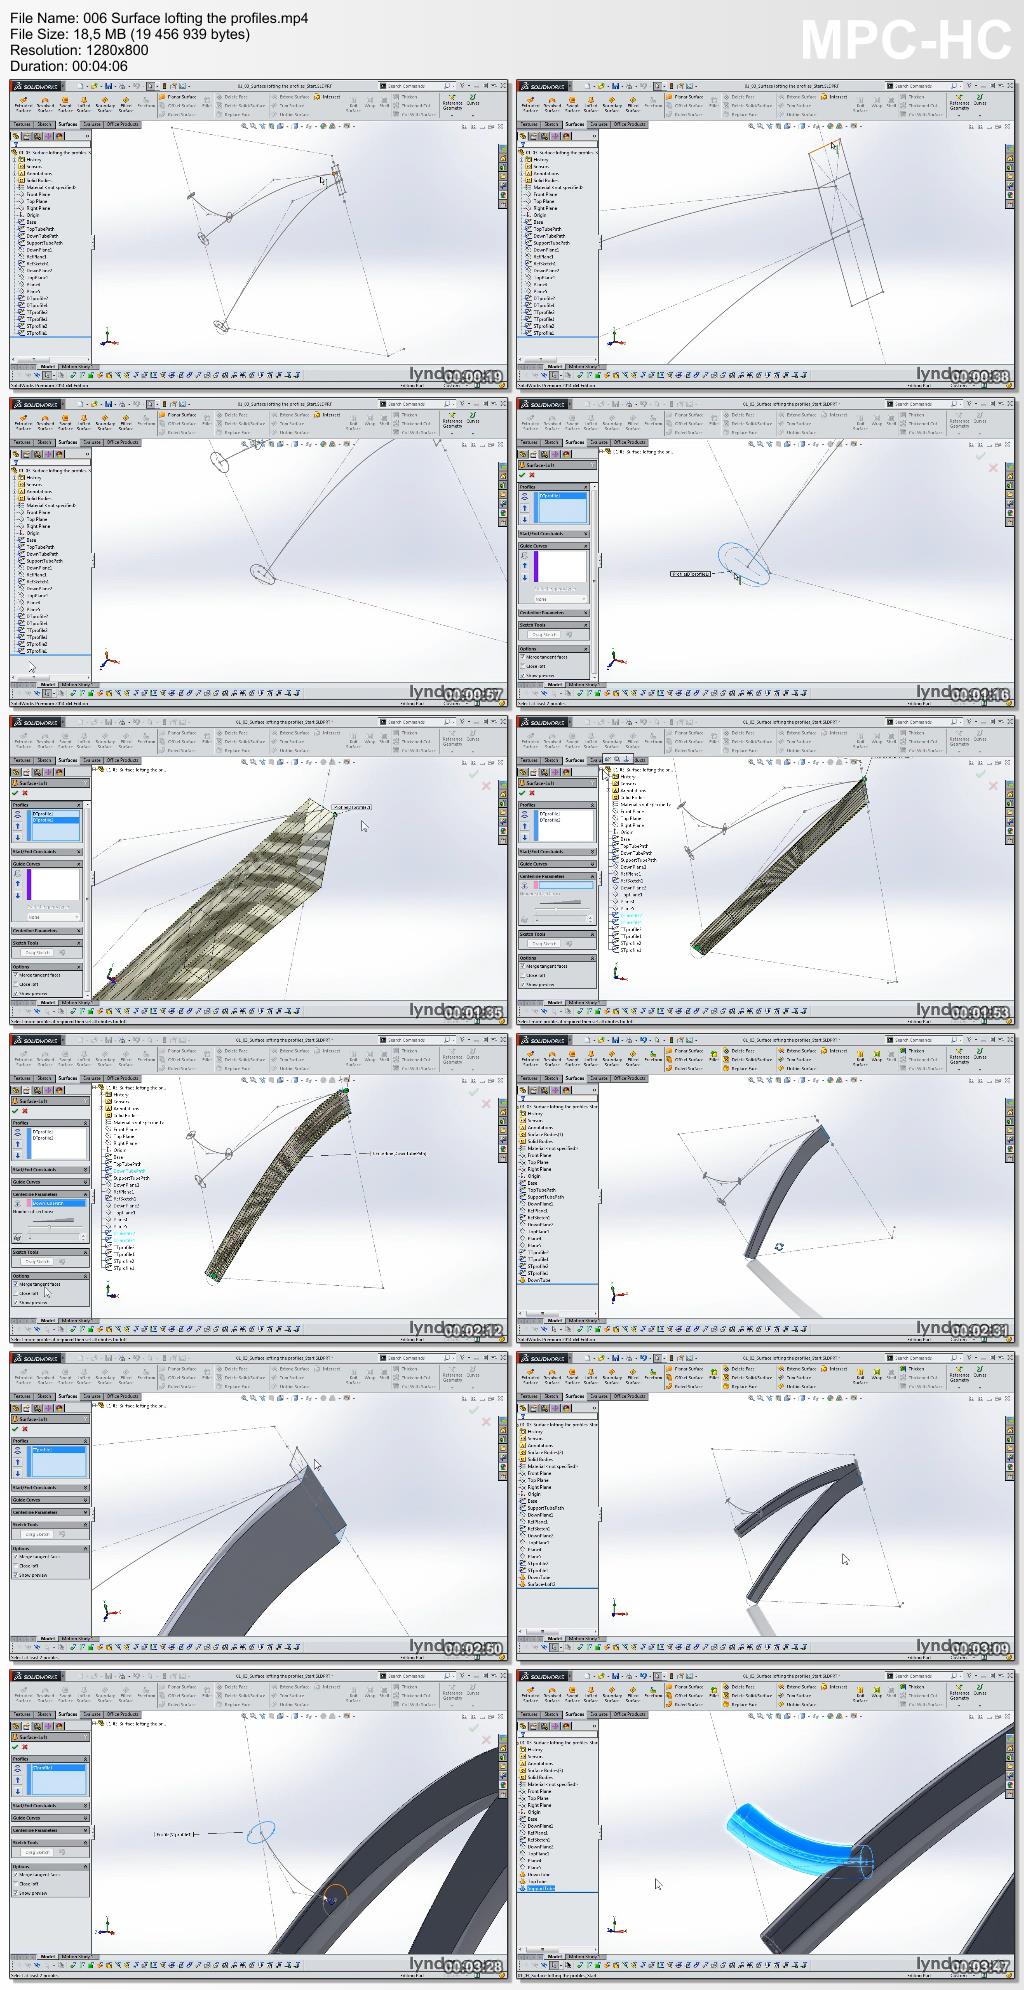Image resolution: width=1024 pixels, height=1990 pixels.
Task: Expand Centerline Parameters in 00:02:50 frame
Action: click(86, 1512)
